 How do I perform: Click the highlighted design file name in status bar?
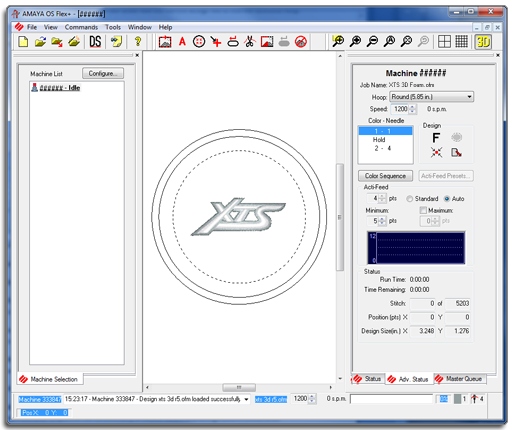tap(271, 399)
